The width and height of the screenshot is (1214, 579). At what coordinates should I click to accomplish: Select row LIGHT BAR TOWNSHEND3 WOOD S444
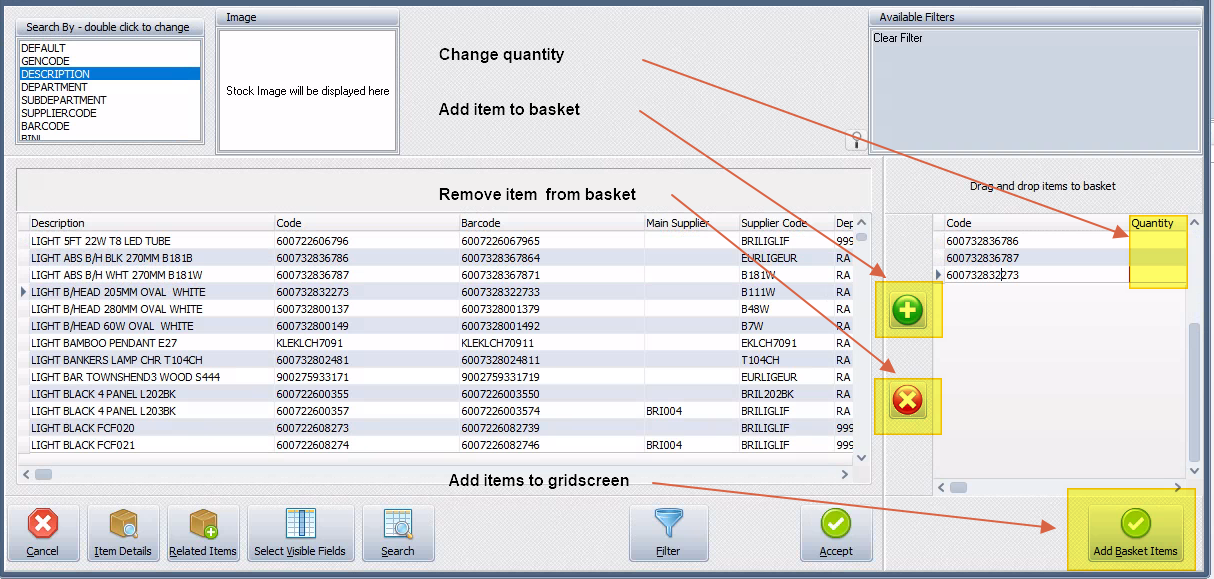point(435,377)
